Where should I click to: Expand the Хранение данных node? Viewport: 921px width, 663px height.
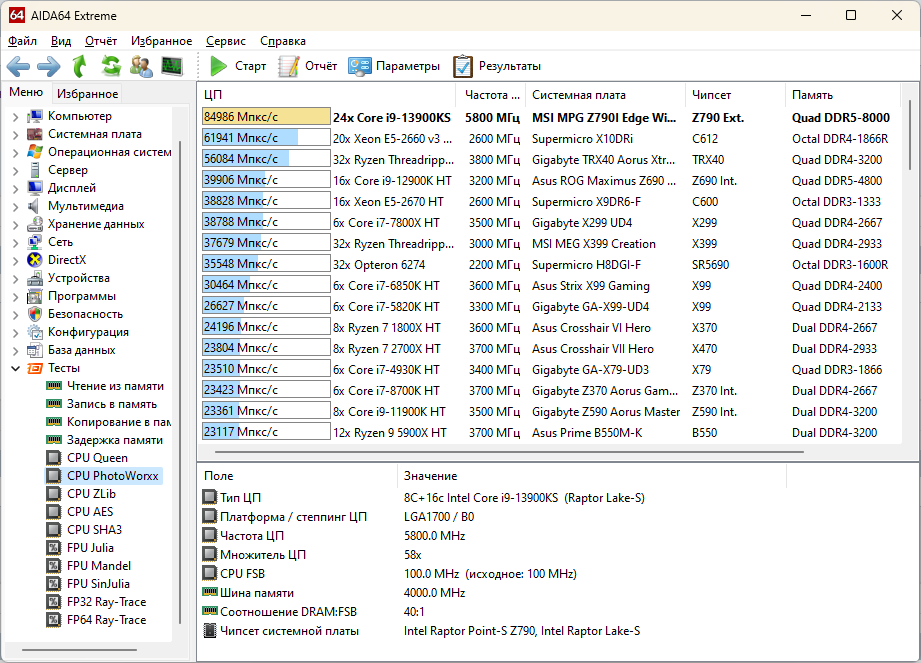(15, 225)
